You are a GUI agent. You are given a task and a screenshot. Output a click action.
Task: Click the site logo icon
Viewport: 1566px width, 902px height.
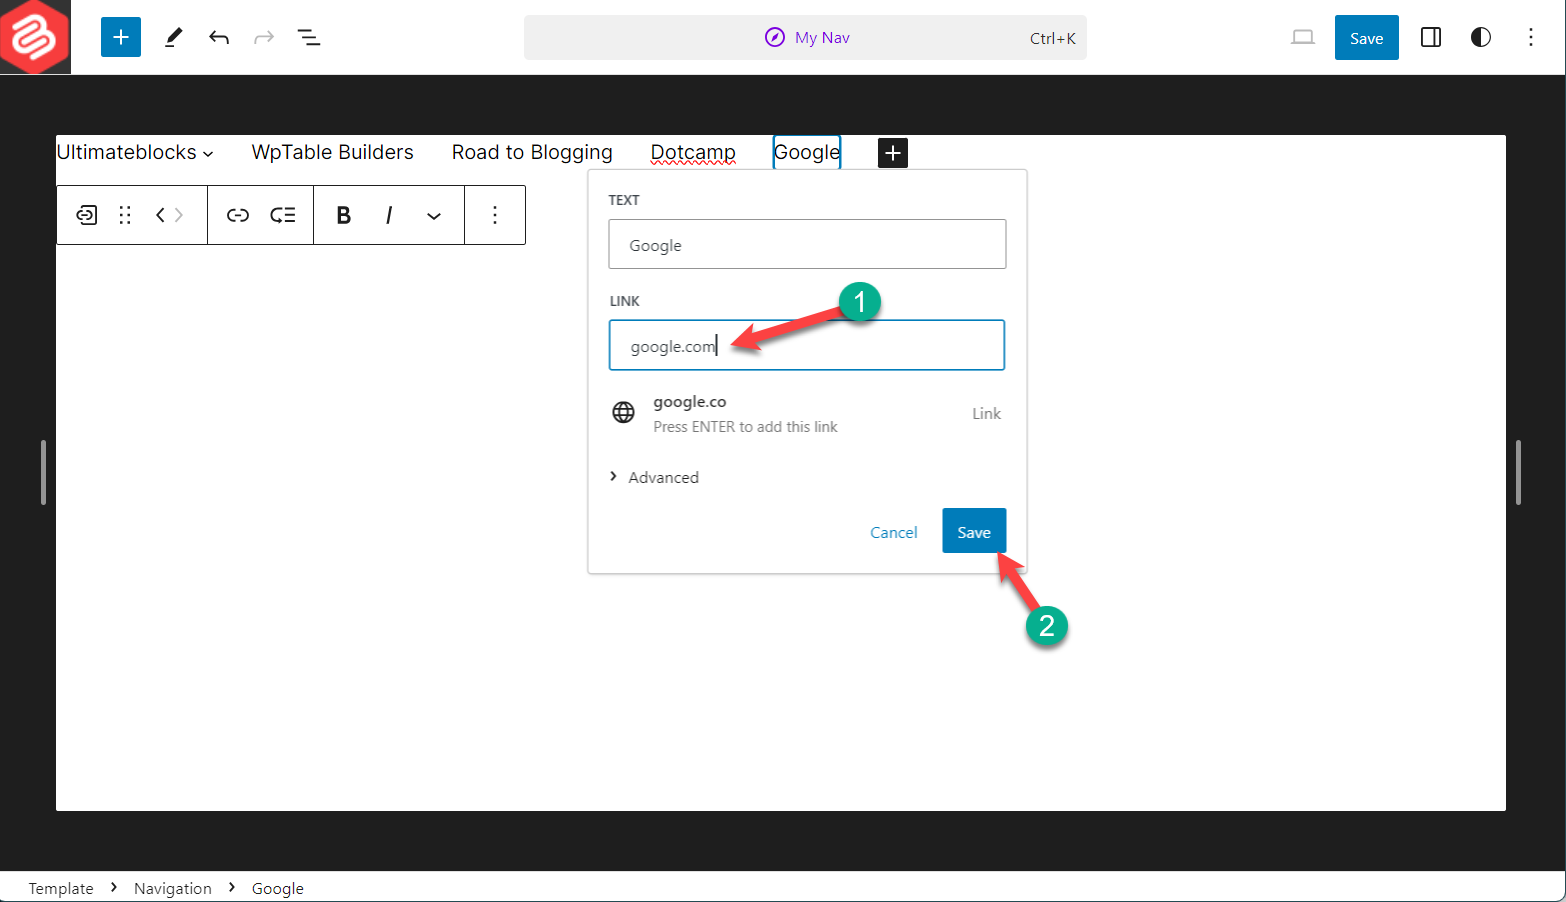pyautogui.click(x=35, y=37)
